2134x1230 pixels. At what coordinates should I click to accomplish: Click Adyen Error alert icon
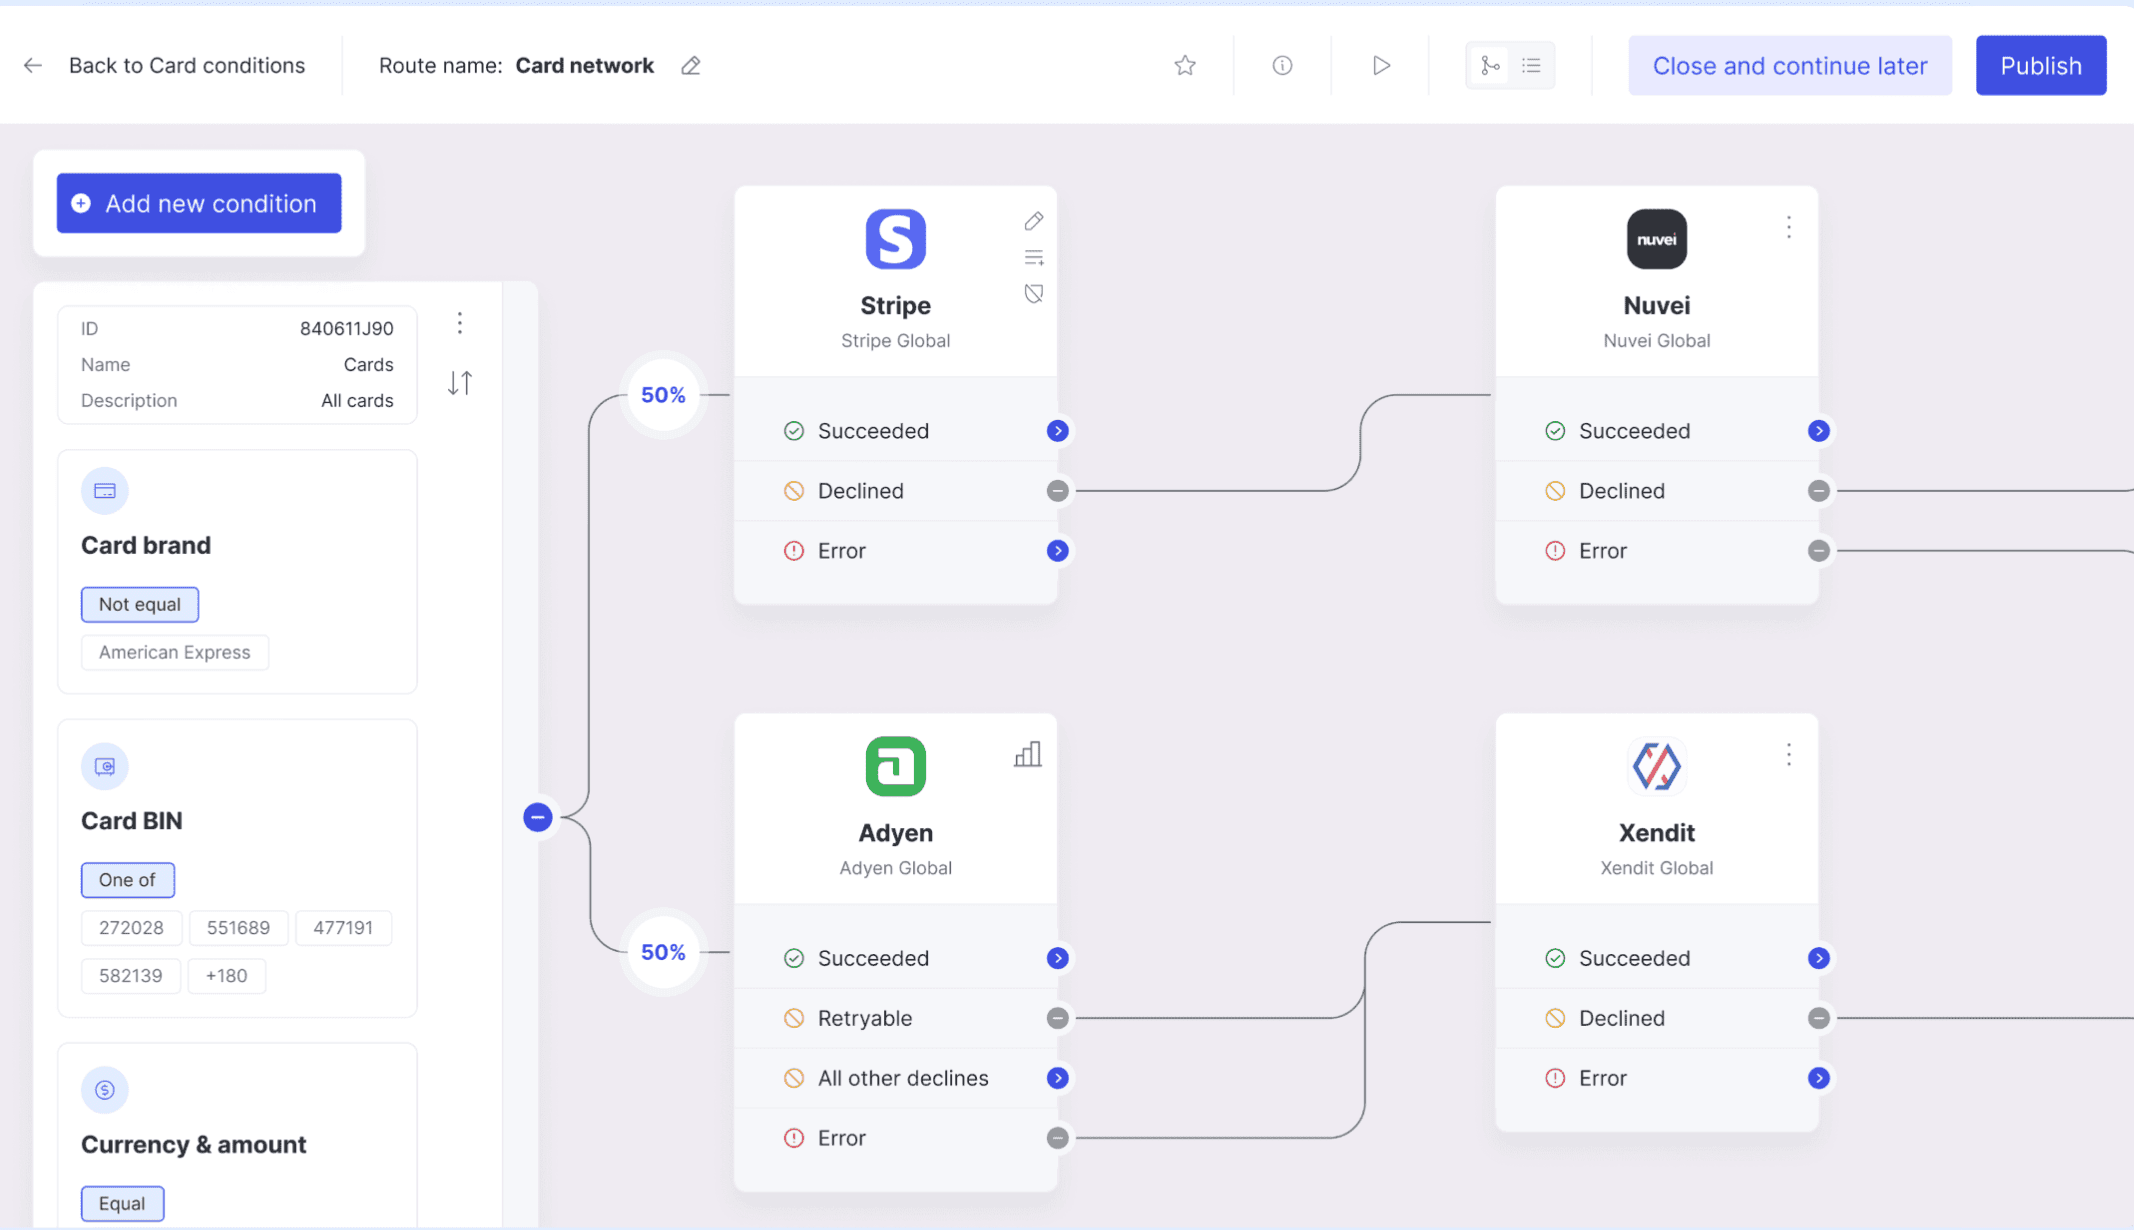tap(794, 1138)
